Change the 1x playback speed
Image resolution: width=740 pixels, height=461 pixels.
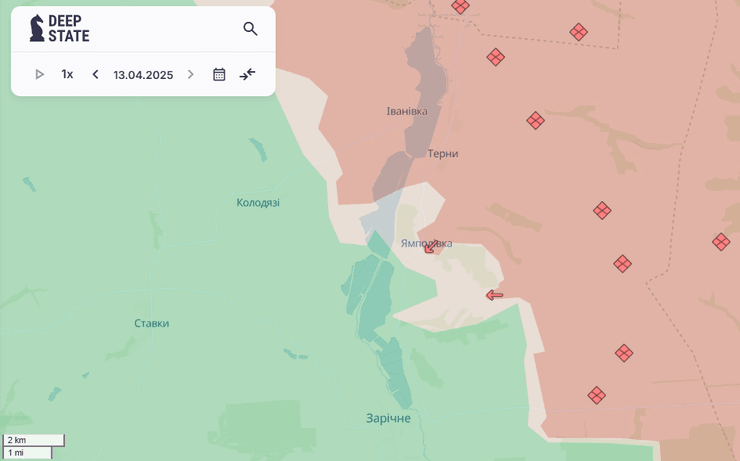click(67, 74)
